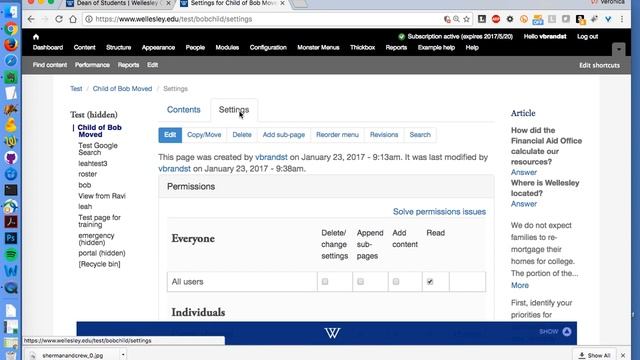
Task: Open the Appearance admin menu
Action: click(x=158, y=47)
